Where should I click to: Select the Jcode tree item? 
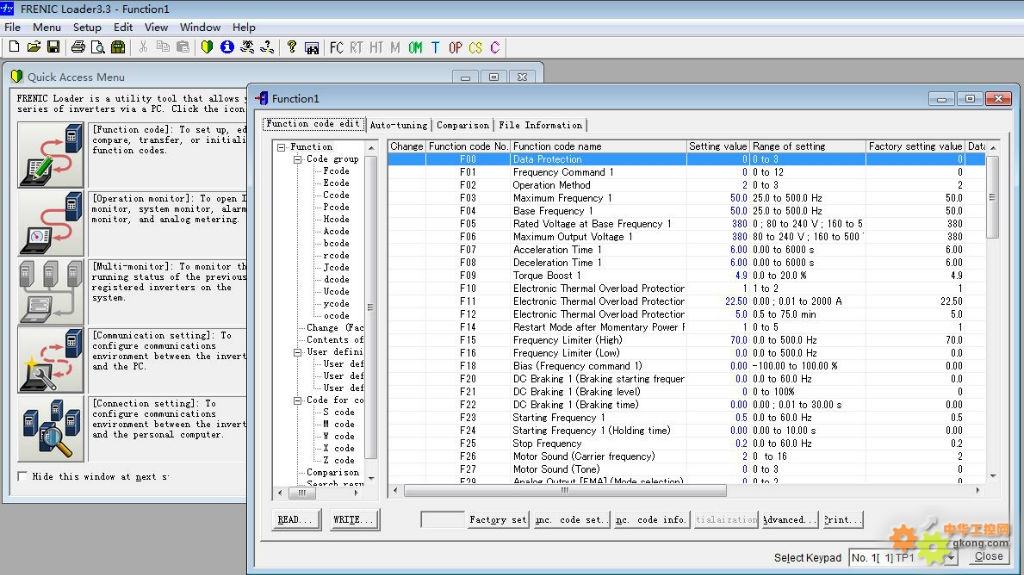[x=336, y=267]
